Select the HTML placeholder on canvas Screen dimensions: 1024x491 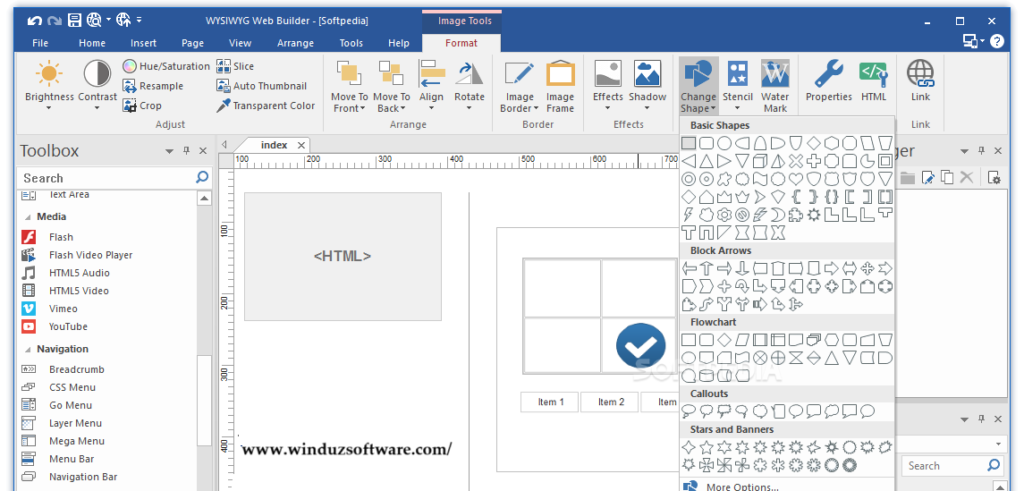click(343, 256)
